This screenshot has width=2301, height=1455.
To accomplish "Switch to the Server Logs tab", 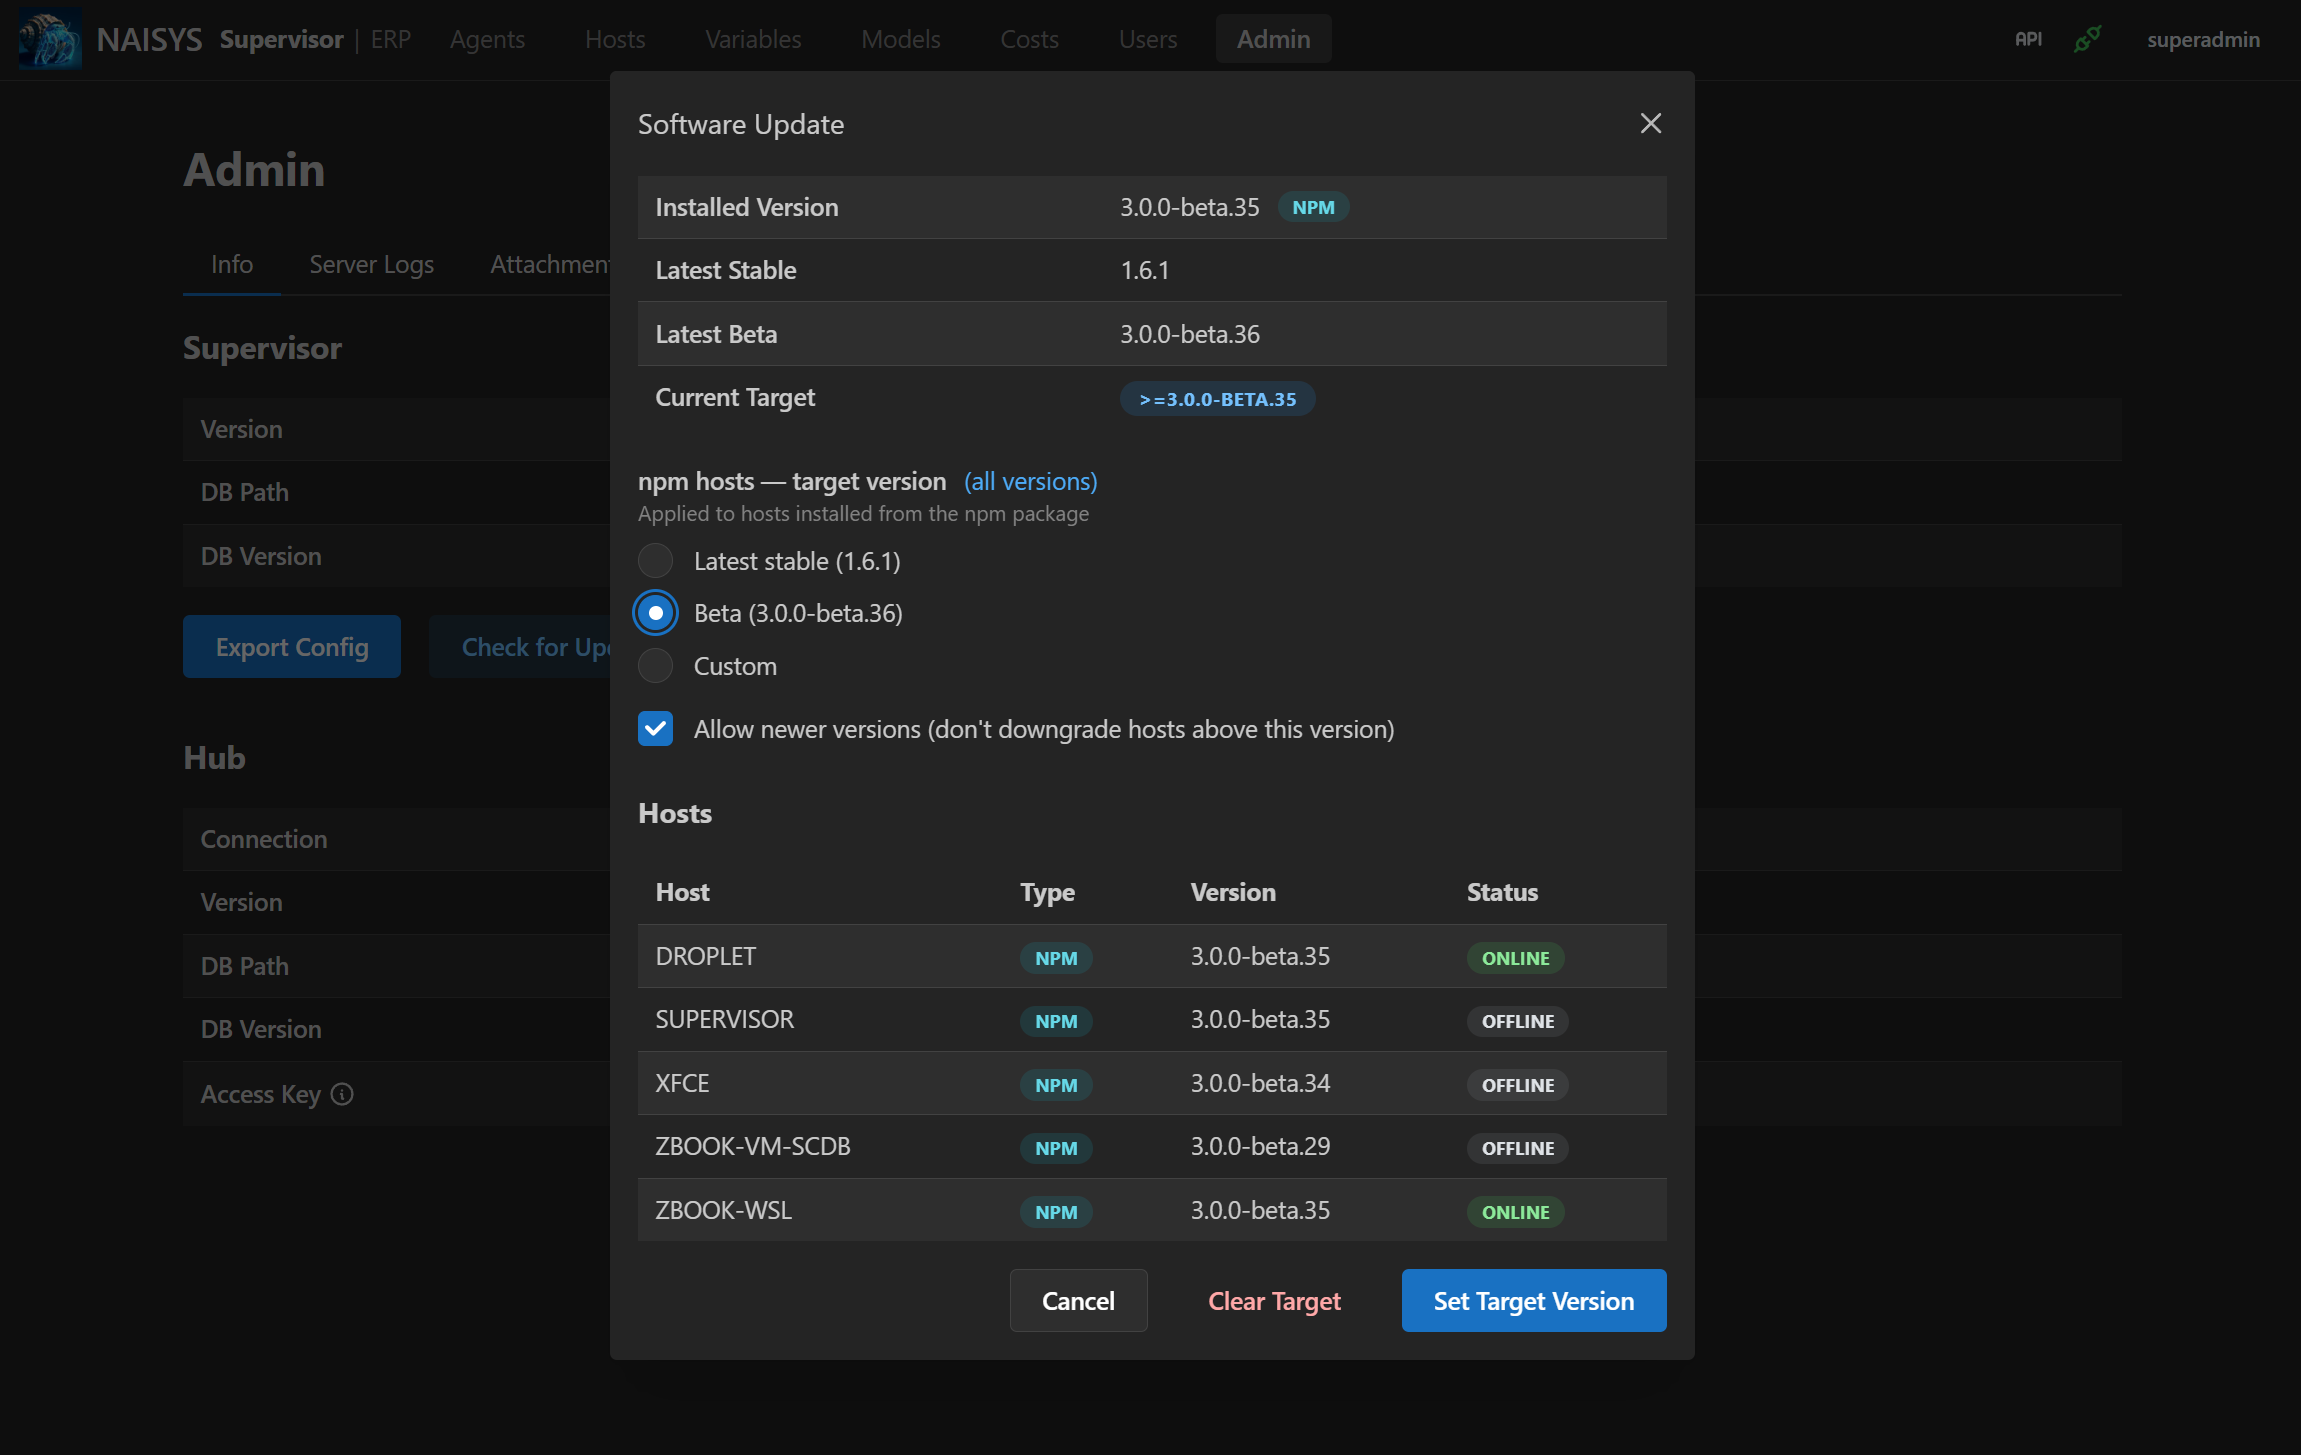I will point(371,264).
